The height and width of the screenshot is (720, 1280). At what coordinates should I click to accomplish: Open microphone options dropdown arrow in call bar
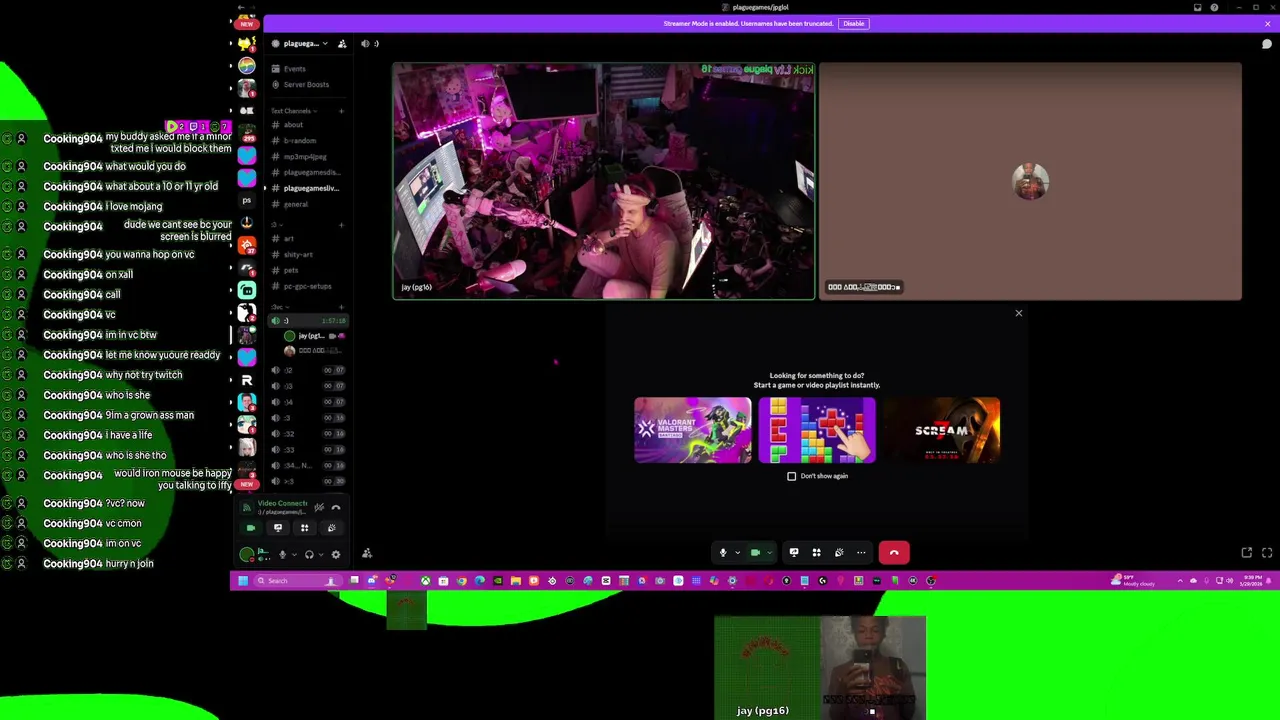pos(737,552)
